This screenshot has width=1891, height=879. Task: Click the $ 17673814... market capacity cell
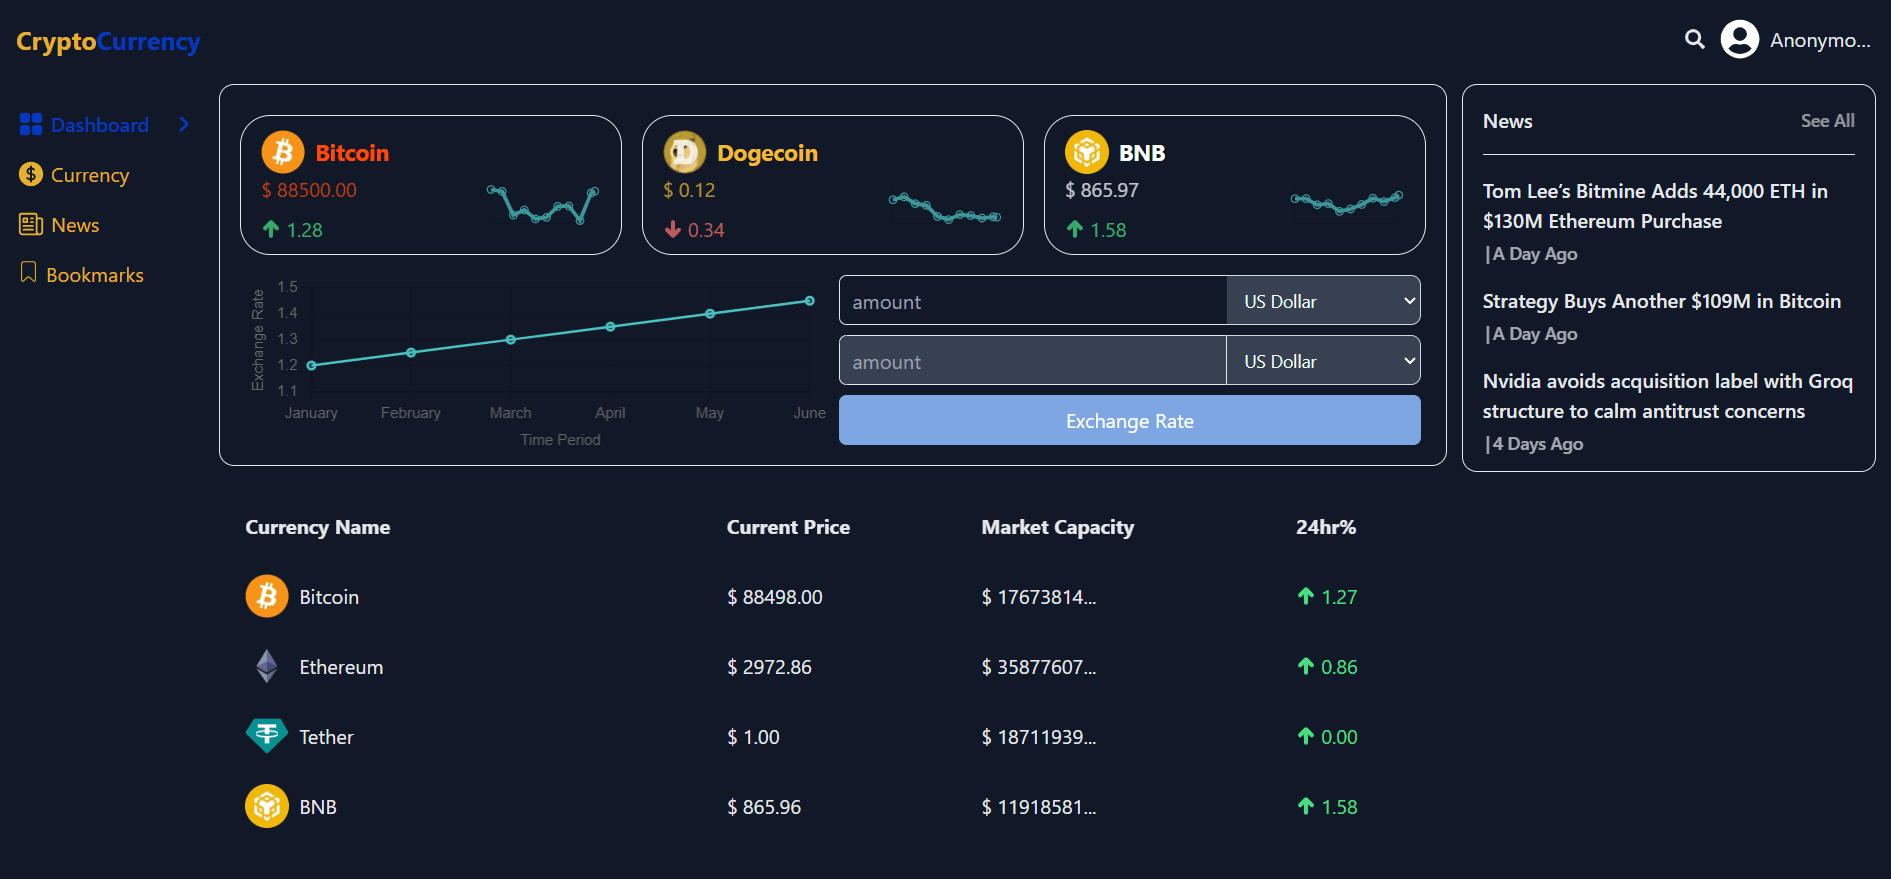pyautogui.click(x=1039, y=597)
